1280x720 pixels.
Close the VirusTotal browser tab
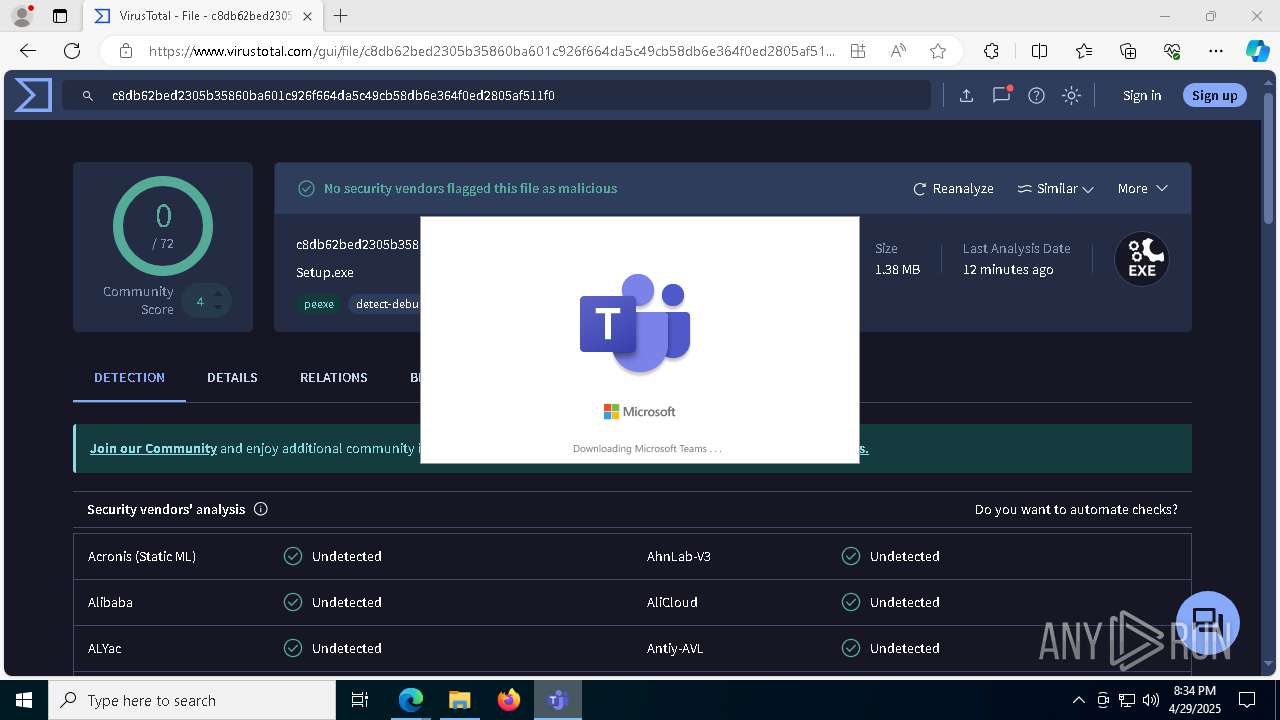pyautogui.click(x=307, y=16)
